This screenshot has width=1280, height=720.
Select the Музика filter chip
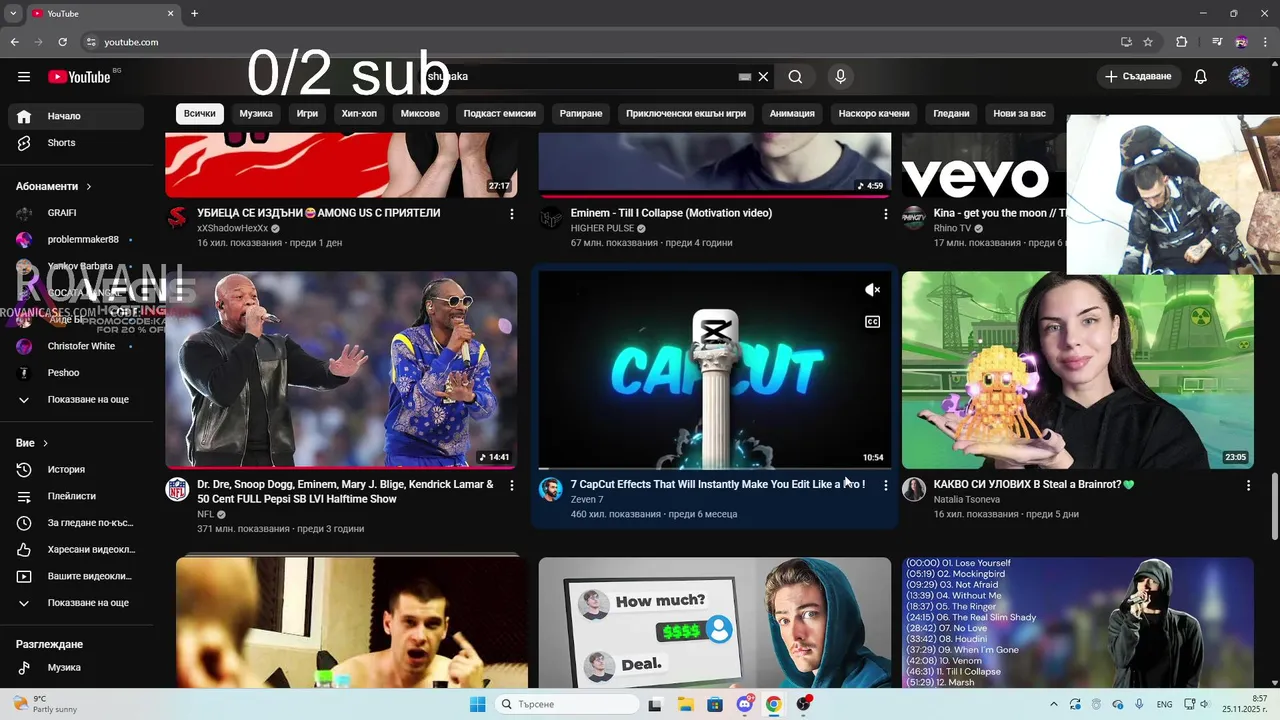point(256,114)
